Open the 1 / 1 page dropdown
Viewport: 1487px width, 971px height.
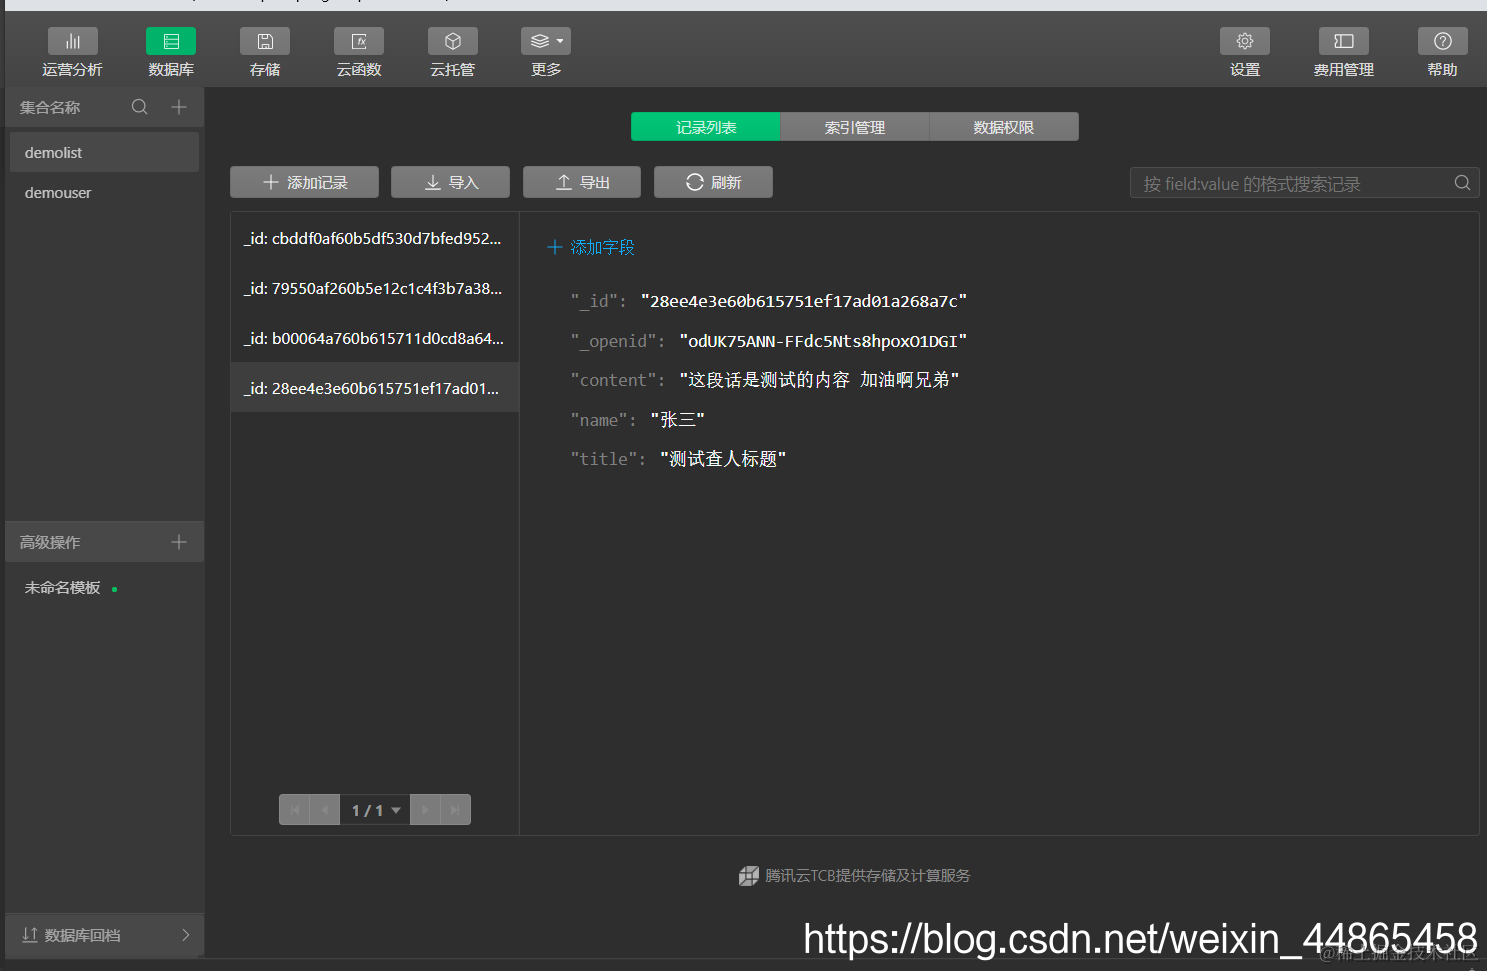[375, 810]
